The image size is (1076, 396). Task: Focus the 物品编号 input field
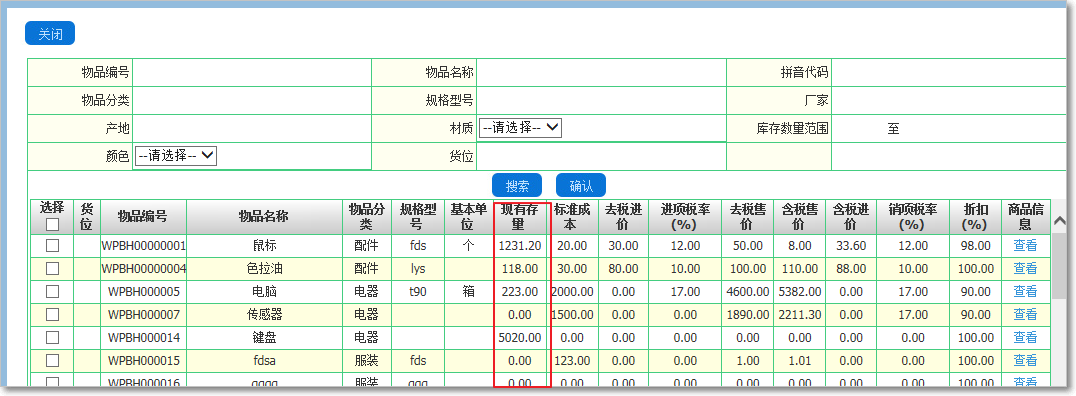(252, 73)
